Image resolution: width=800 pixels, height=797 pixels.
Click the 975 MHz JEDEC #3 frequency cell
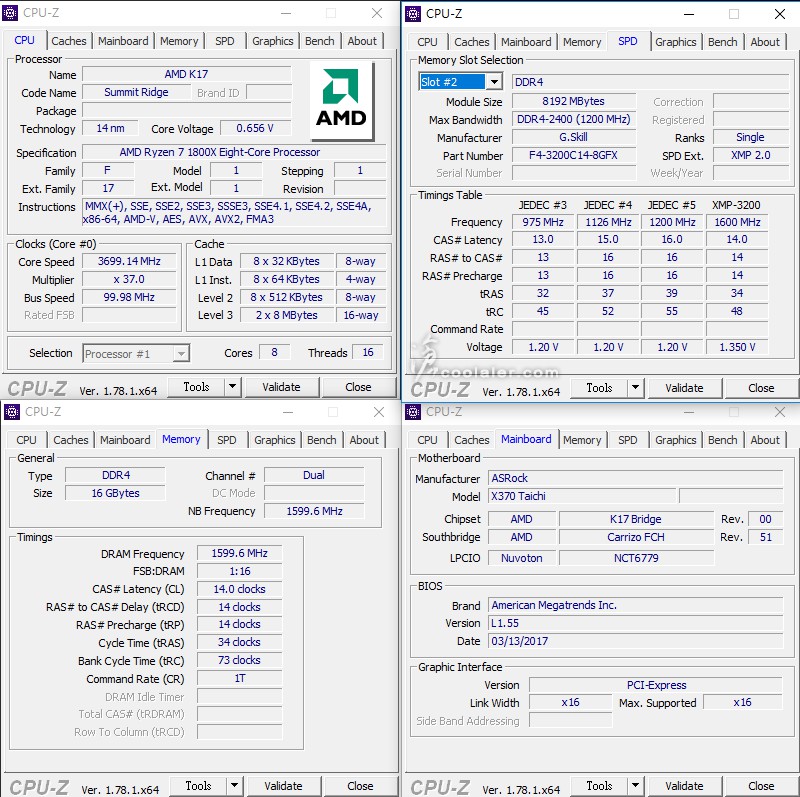[543, 222]
